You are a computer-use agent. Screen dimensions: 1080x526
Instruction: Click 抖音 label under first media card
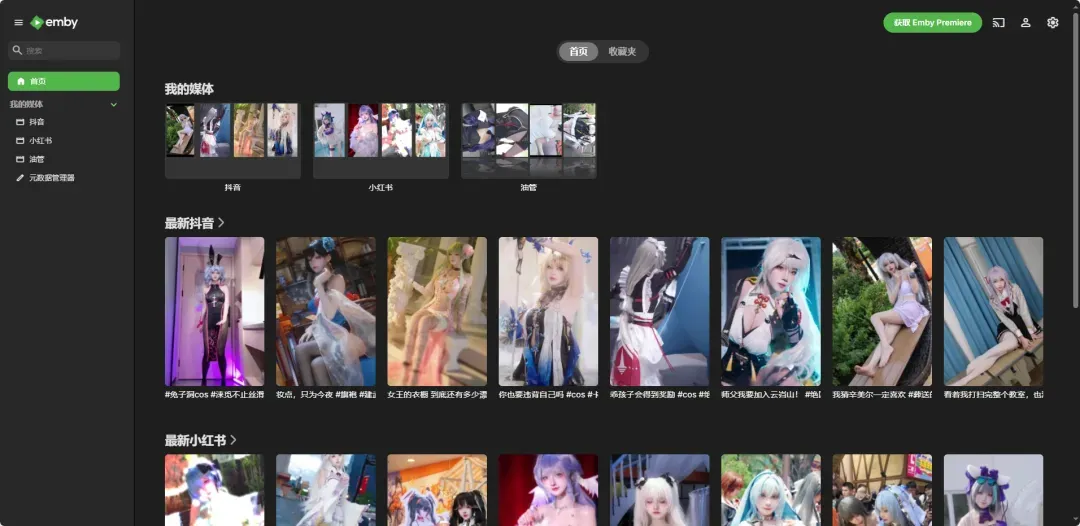pos(233,187)
